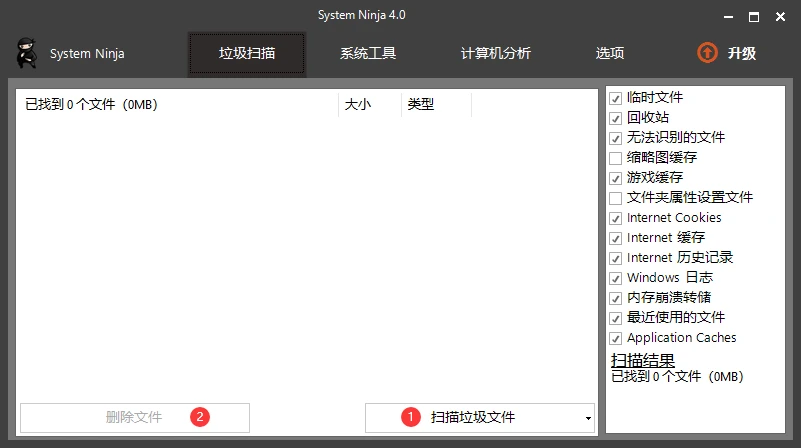Image resolution: width=801 pixels, height=448 pixels.
Task: Disable Internet 历史记录 checkbox
Action: (616, 258)
